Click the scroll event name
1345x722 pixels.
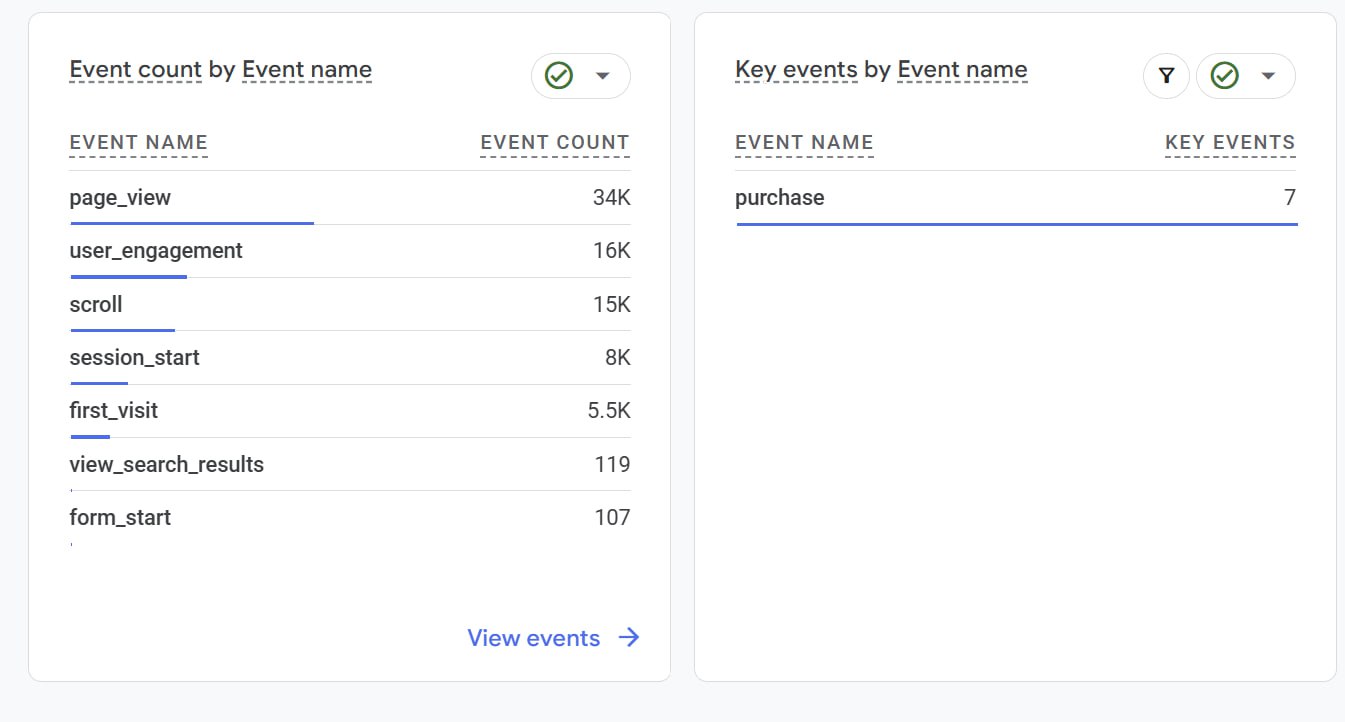click(96, 304)
